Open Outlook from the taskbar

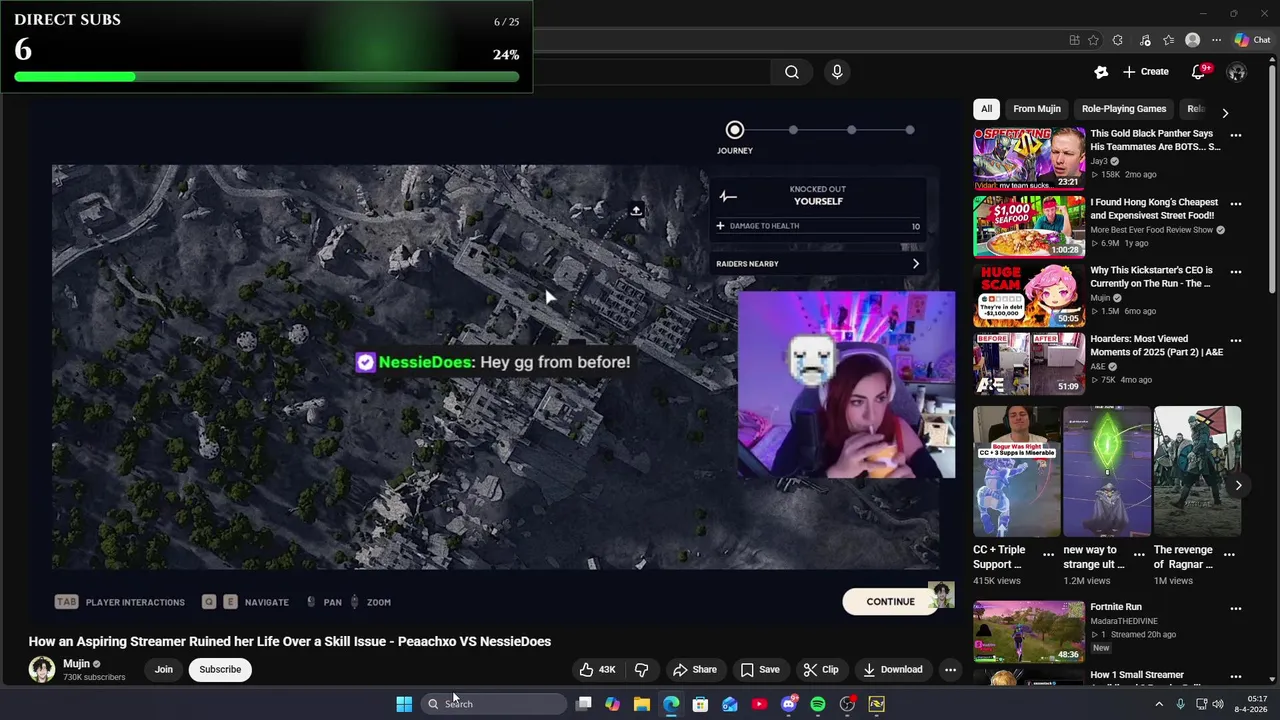click(x=730, y=704)
